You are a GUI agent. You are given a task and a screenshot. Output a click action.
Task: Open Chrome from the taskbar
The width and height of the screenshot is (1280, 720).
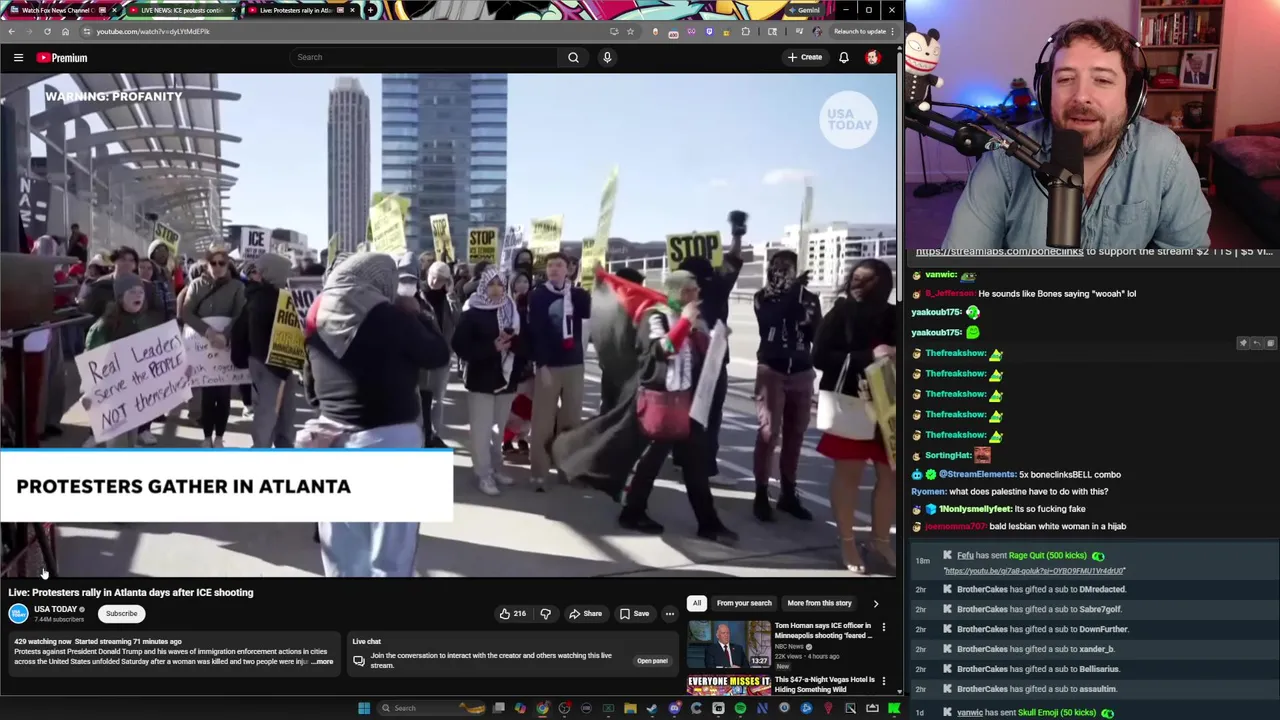(x=542, y=708)
